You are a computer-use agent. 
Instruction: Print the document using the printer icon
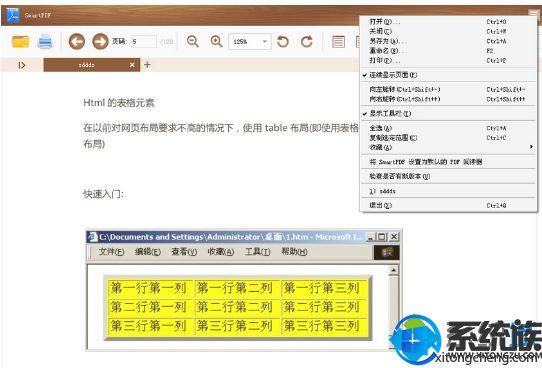click(45, 41)
